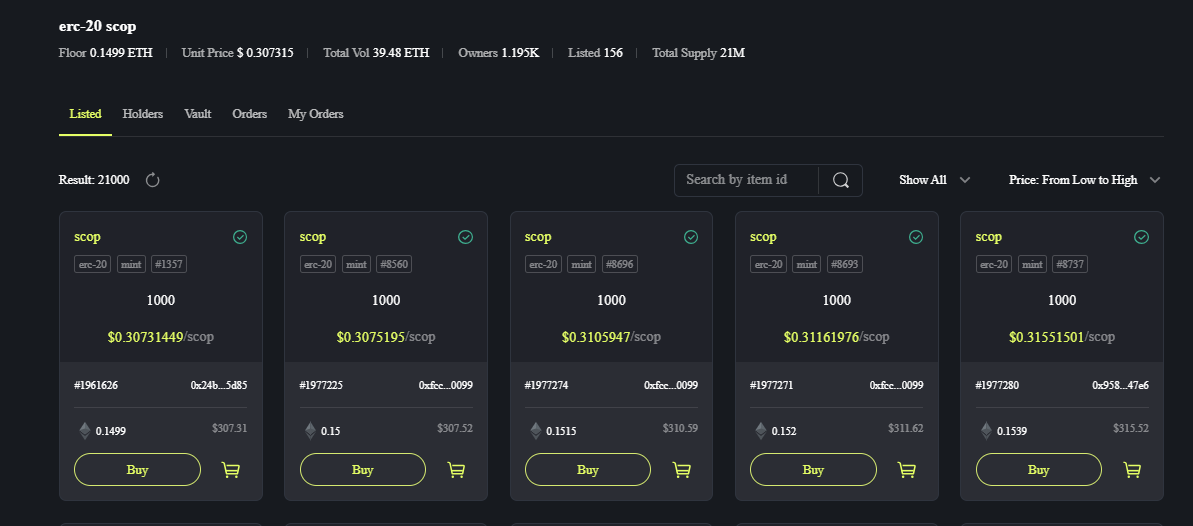The width and height of the screenshot is (1193, 526).
Task: Buy the scop listing priced 0.1539 ETH
Action: click(x=1039, y=470)
